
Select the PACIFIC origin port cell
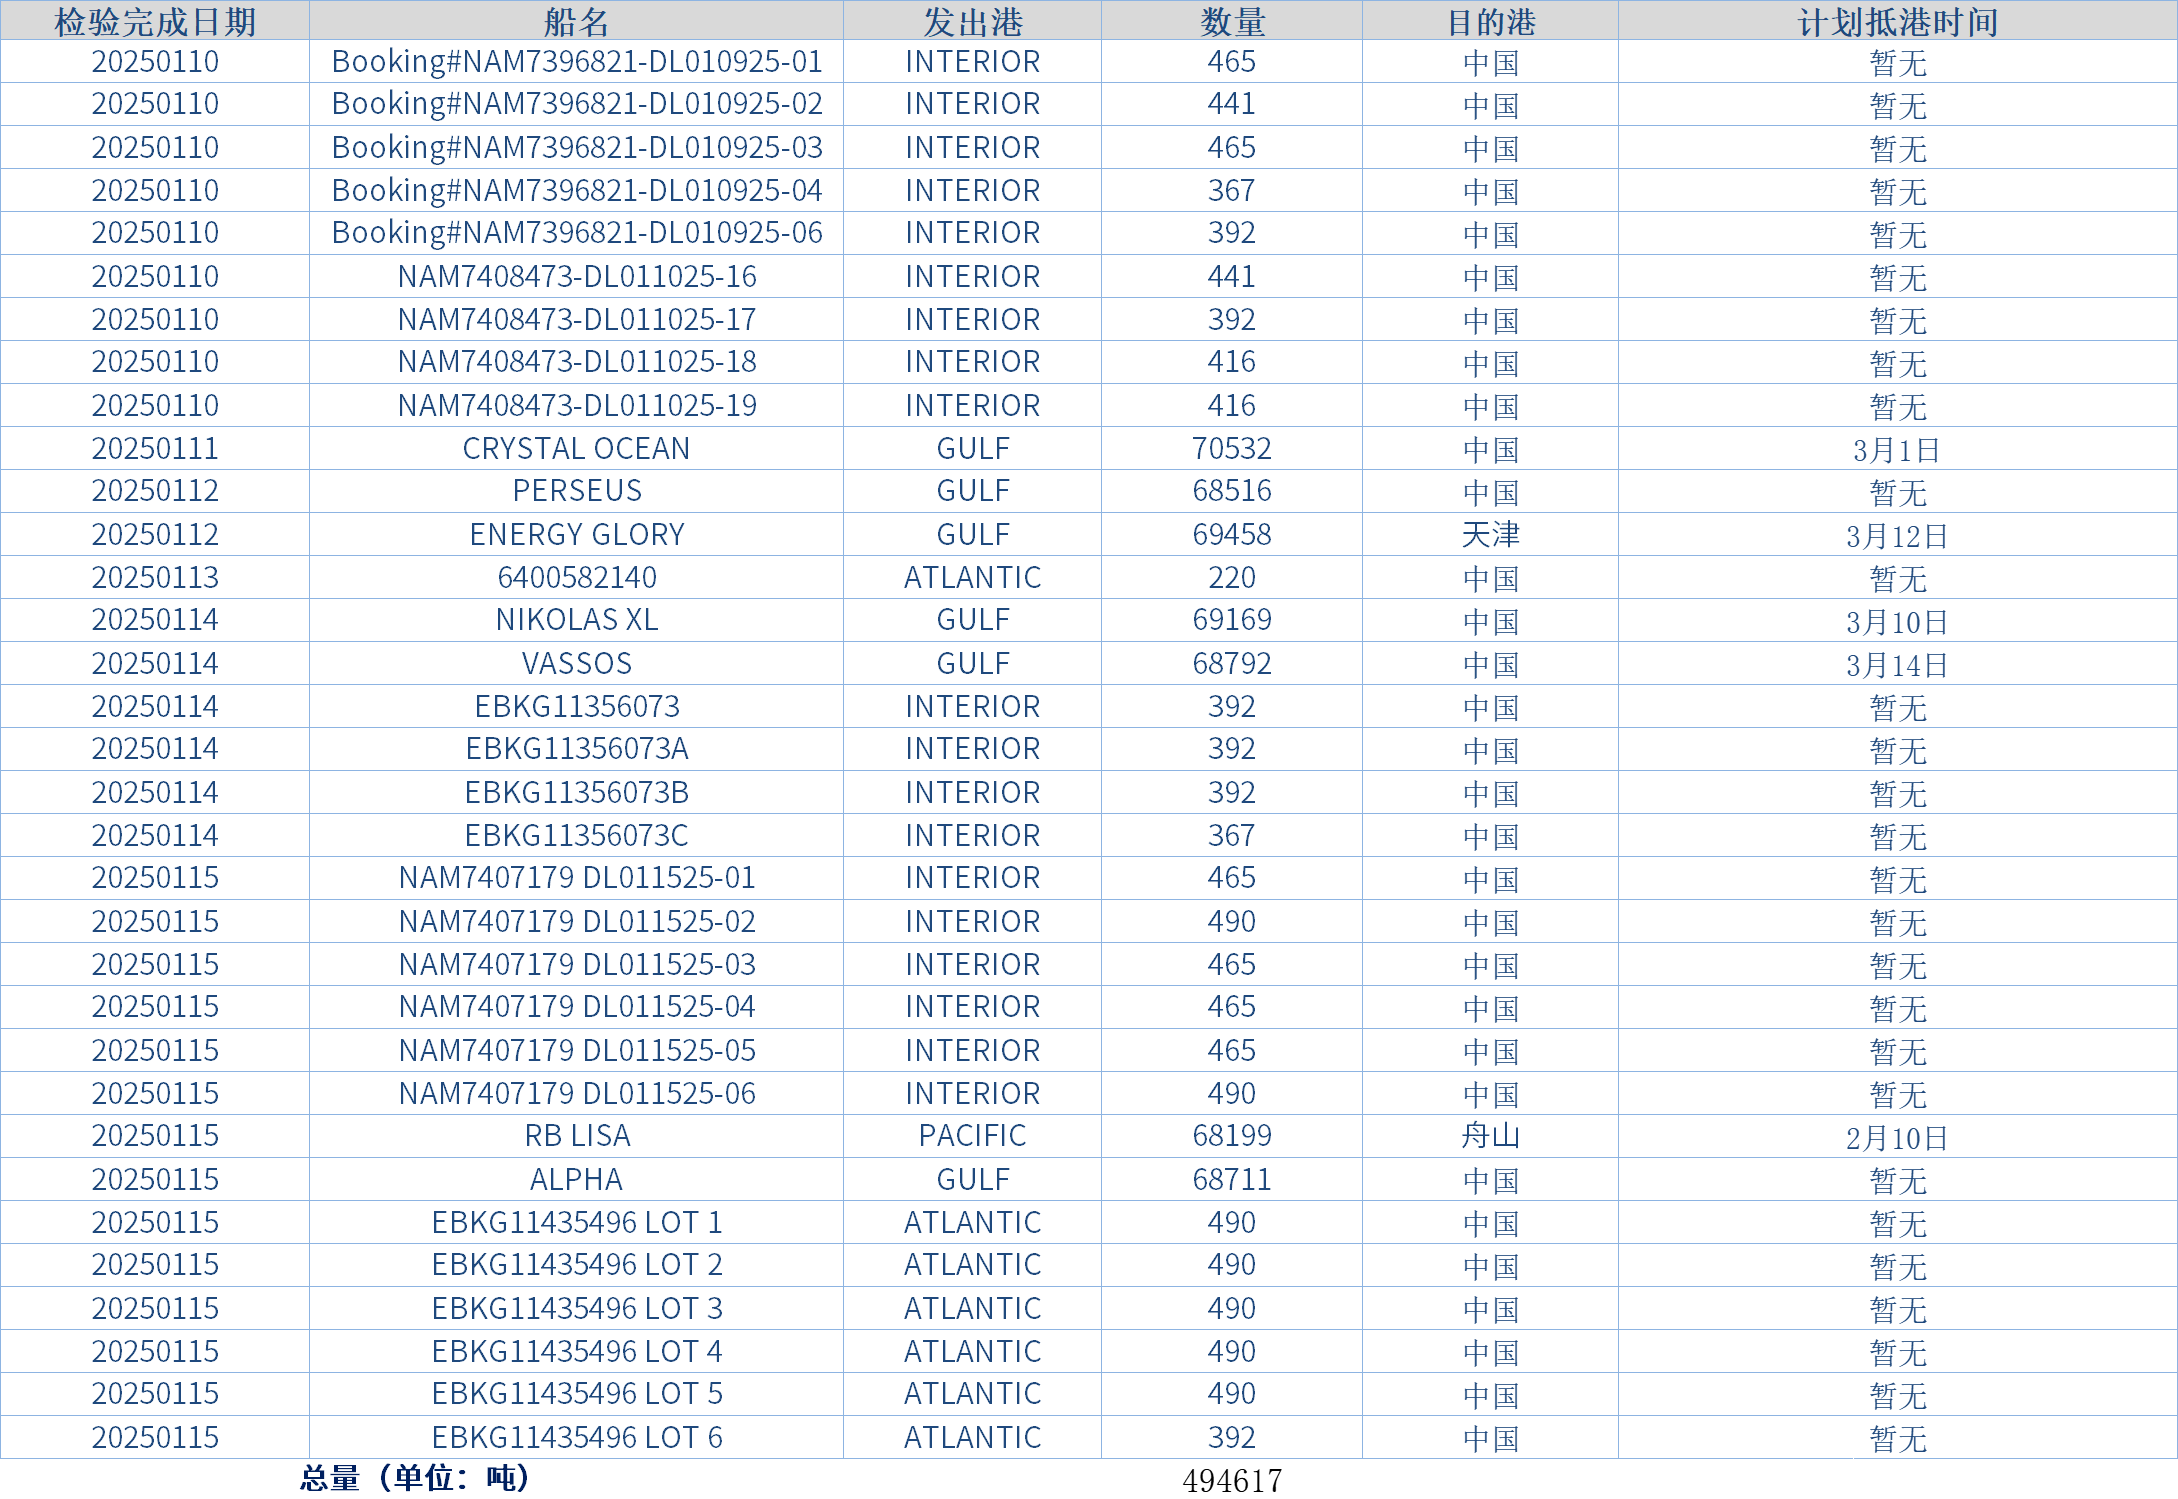(x=972, y=1136)
